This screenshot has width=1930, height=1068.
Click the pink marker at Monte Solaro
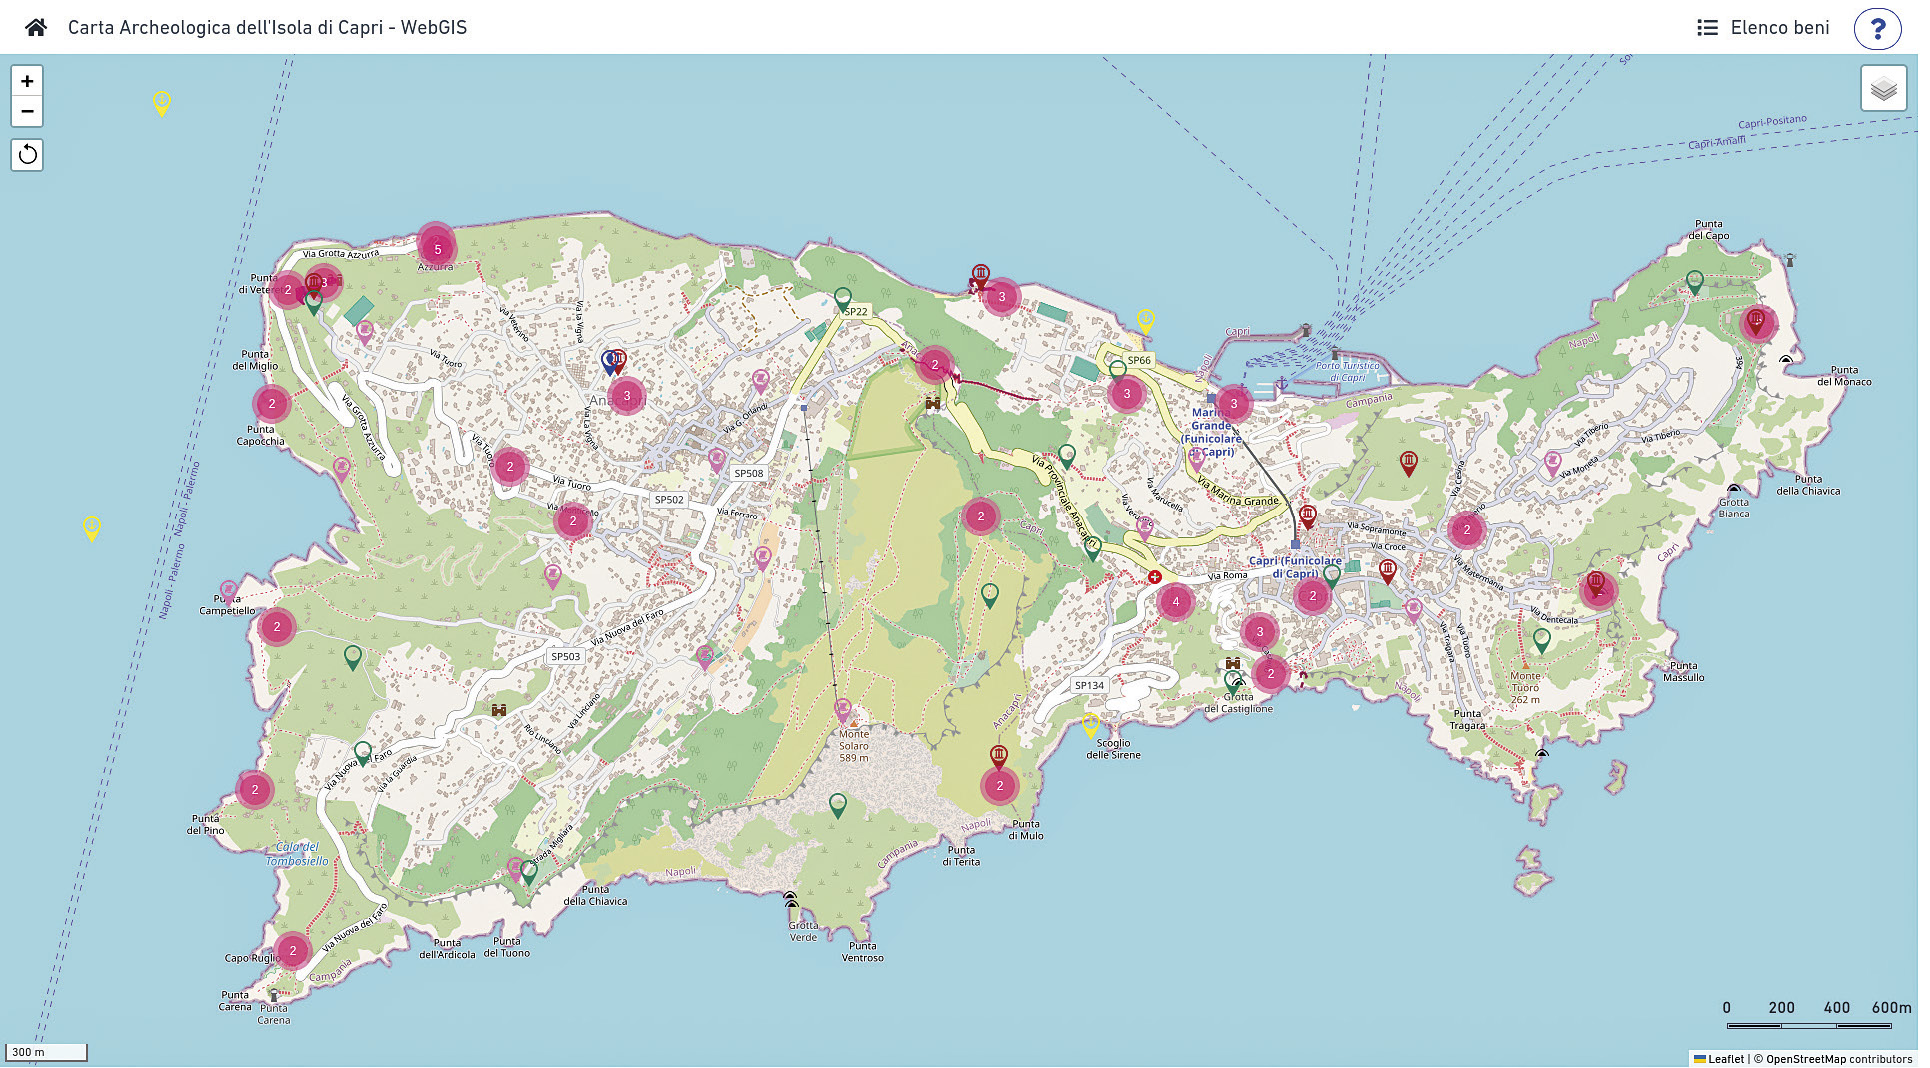pos(843,709)
